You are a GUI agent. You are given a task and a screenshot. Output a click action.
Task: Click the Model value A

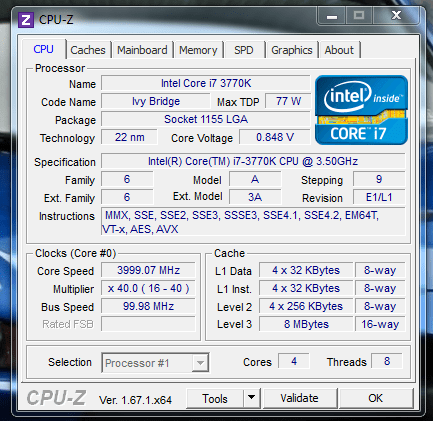click(x=255, y=179)
